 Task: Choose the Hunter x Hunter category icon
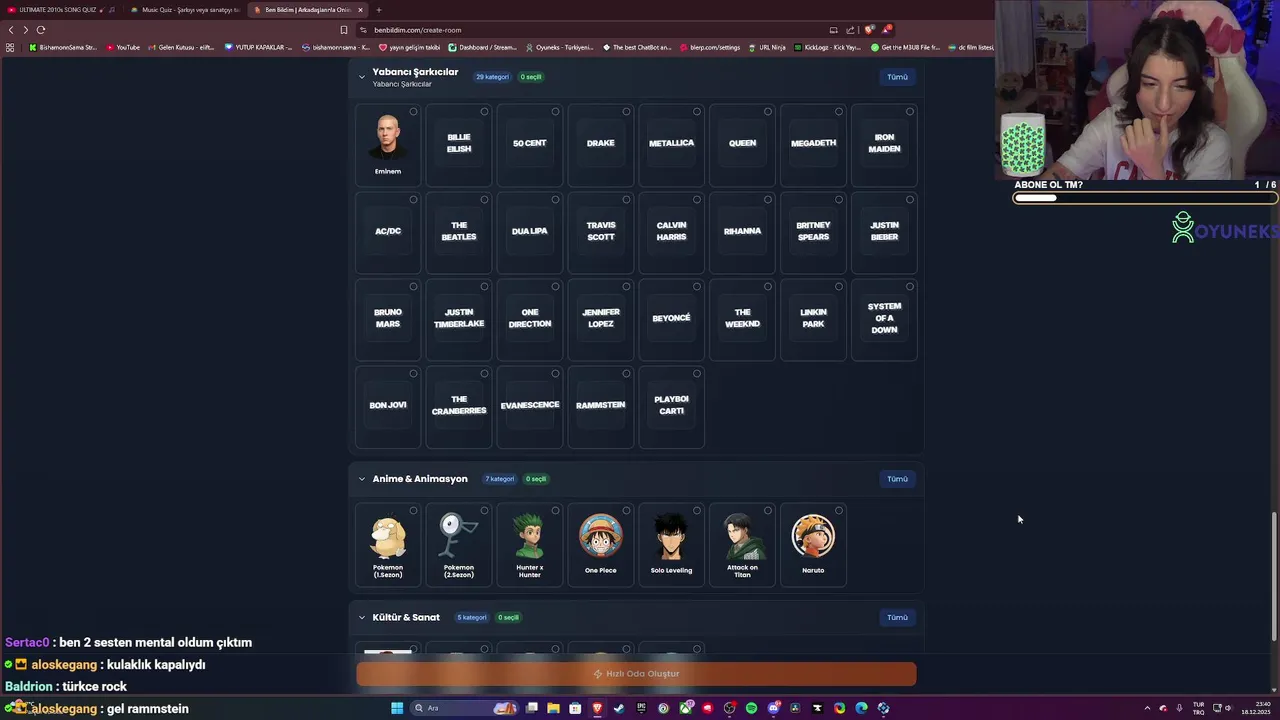(x=530, y=537)
